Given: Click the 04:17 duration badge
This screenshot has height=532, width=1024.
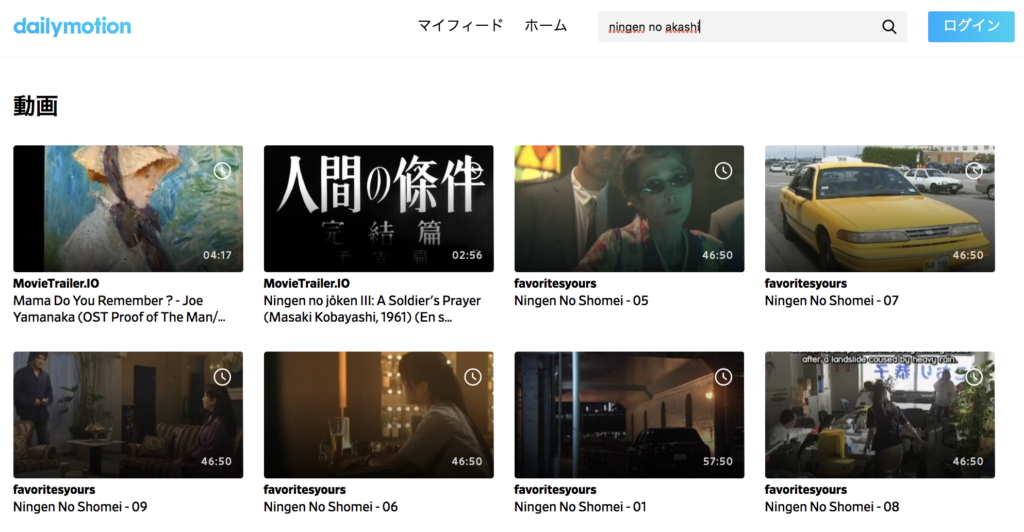Looking at the screenshot, I should (x=217, y=255).
